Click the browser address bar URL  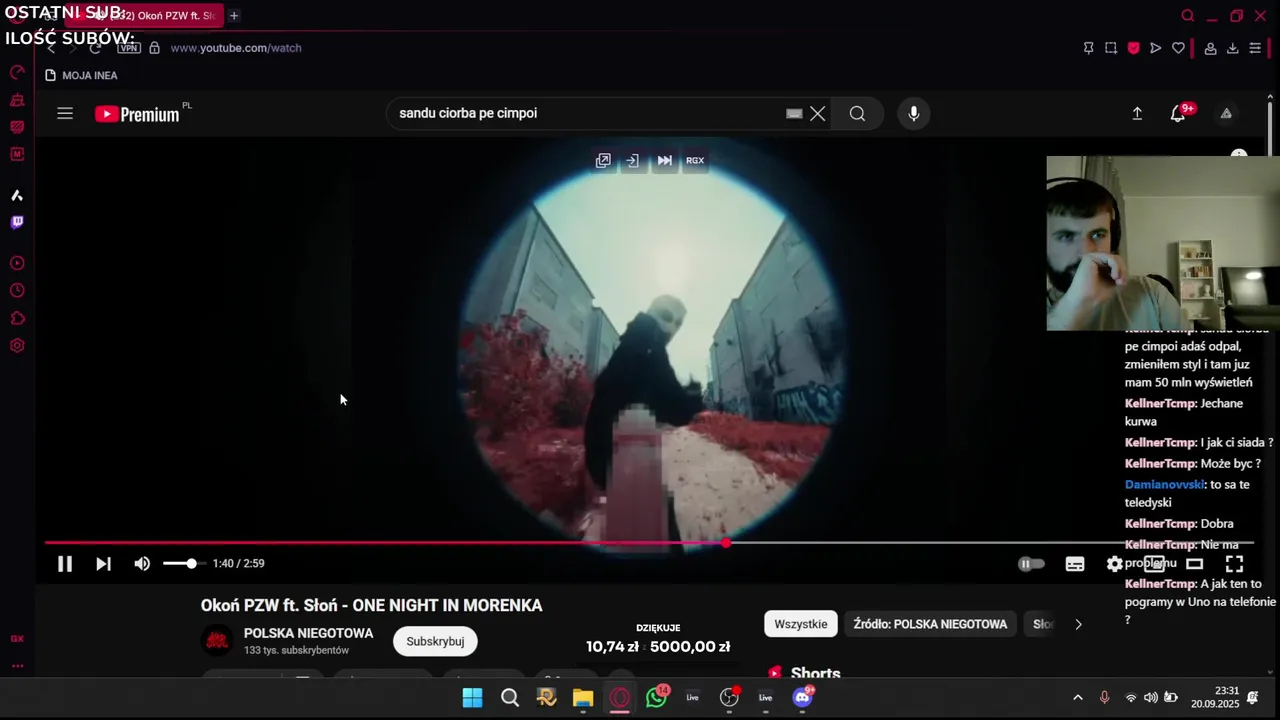(235, 48)
